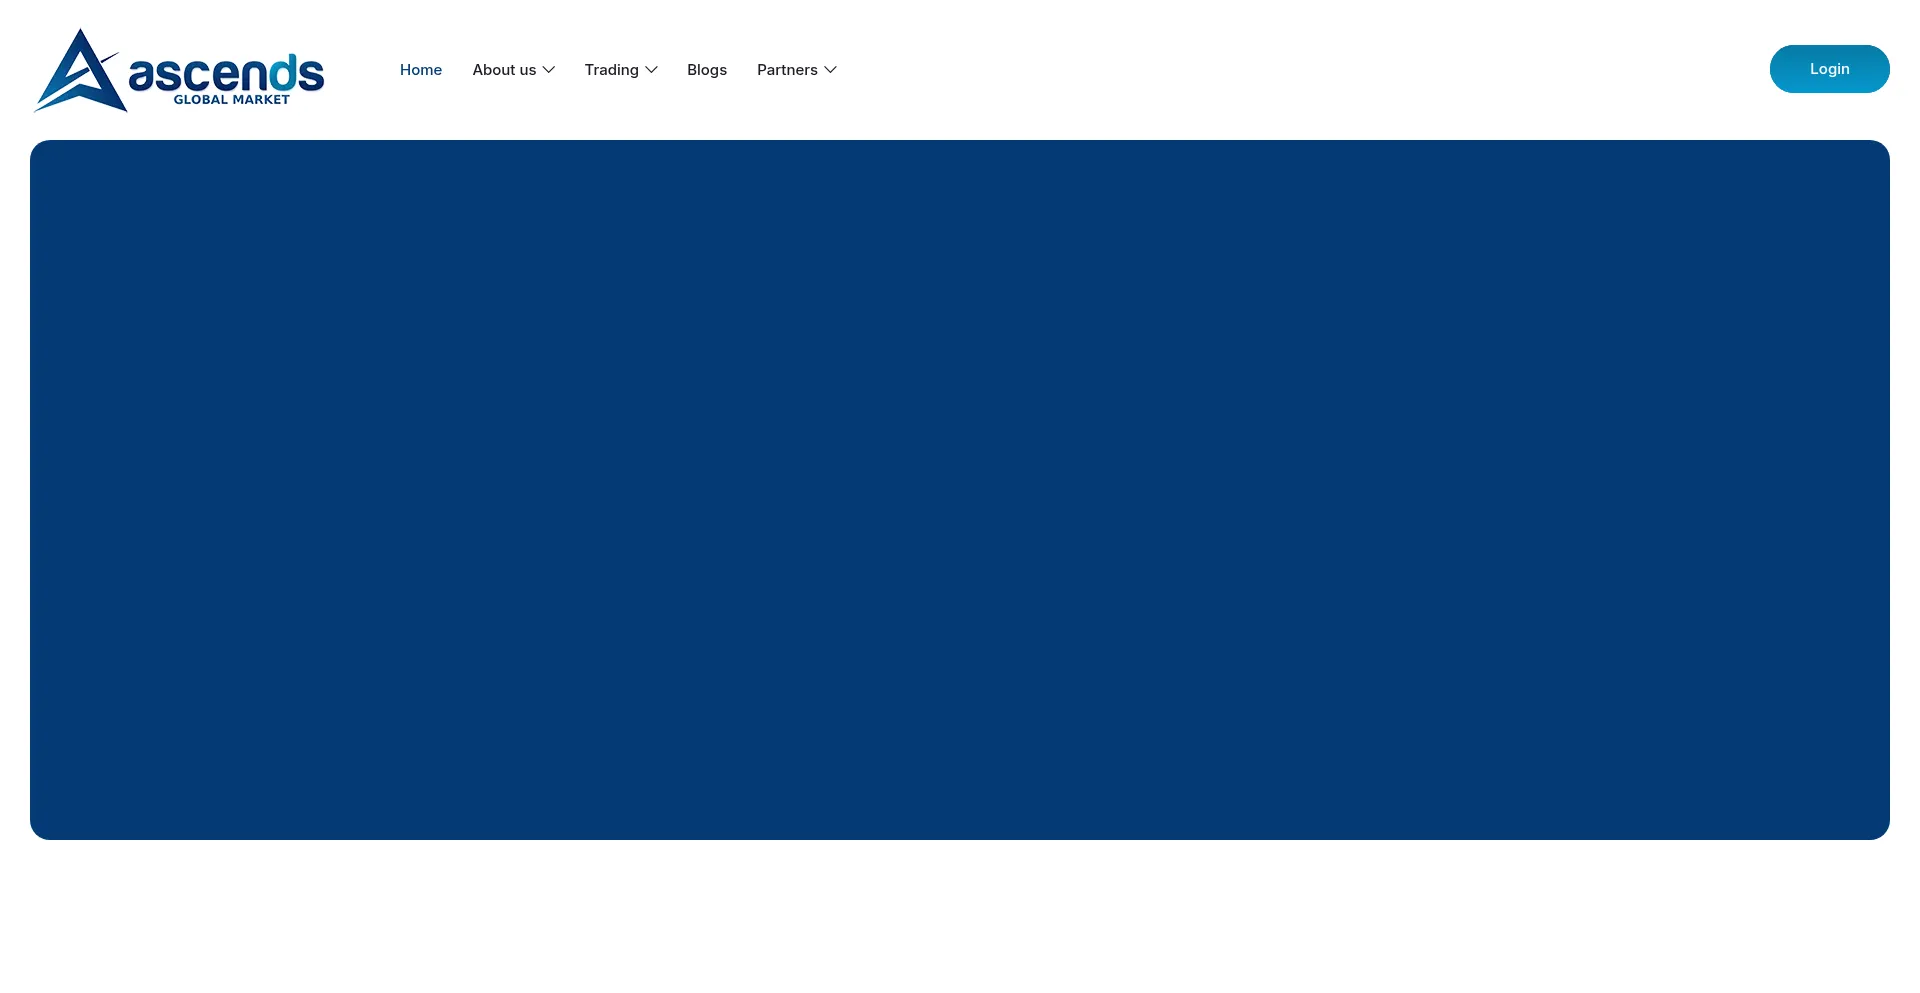The image size is (1920, 993).
Task: Click the chevron icon beside Partners
Action: pyautogui.click(x=830, y=70)
